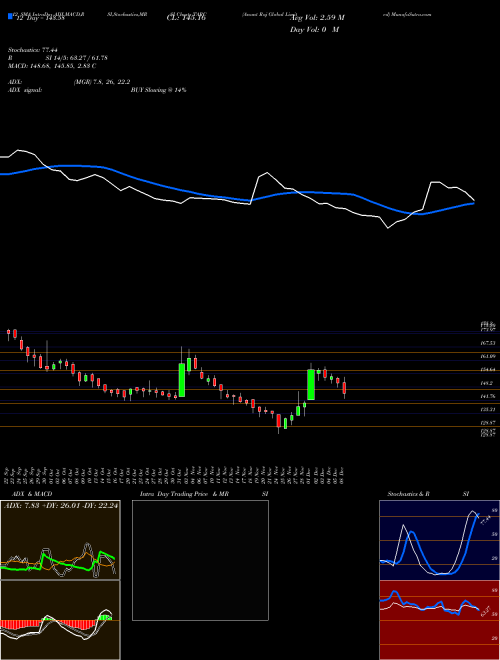
Task: Click the ADX: 7.83 +DY: 26.01 readout
Action: (x=61, y=506)
